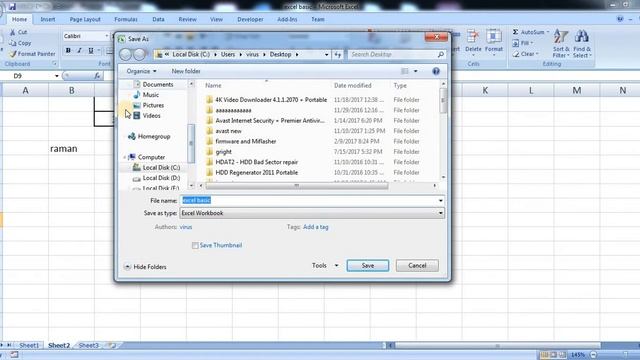This screenshot has height=360, width=640.
Task: Open the view options dropdown arrow
Action: (x=416, y=71)
